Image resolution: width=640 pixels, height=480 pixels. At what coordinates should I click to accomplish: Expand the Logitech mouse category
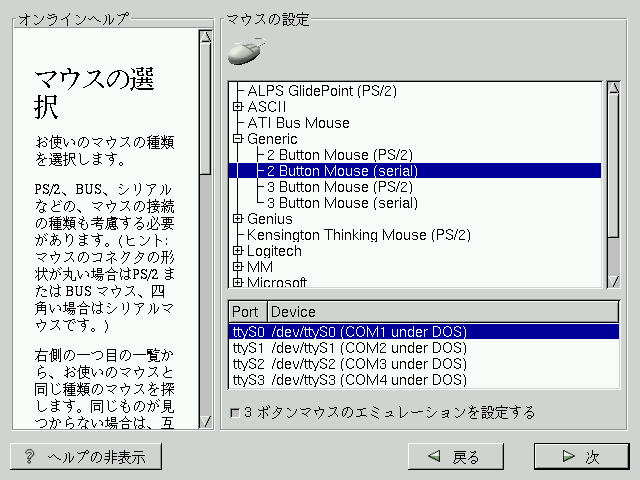click(238, 251)
